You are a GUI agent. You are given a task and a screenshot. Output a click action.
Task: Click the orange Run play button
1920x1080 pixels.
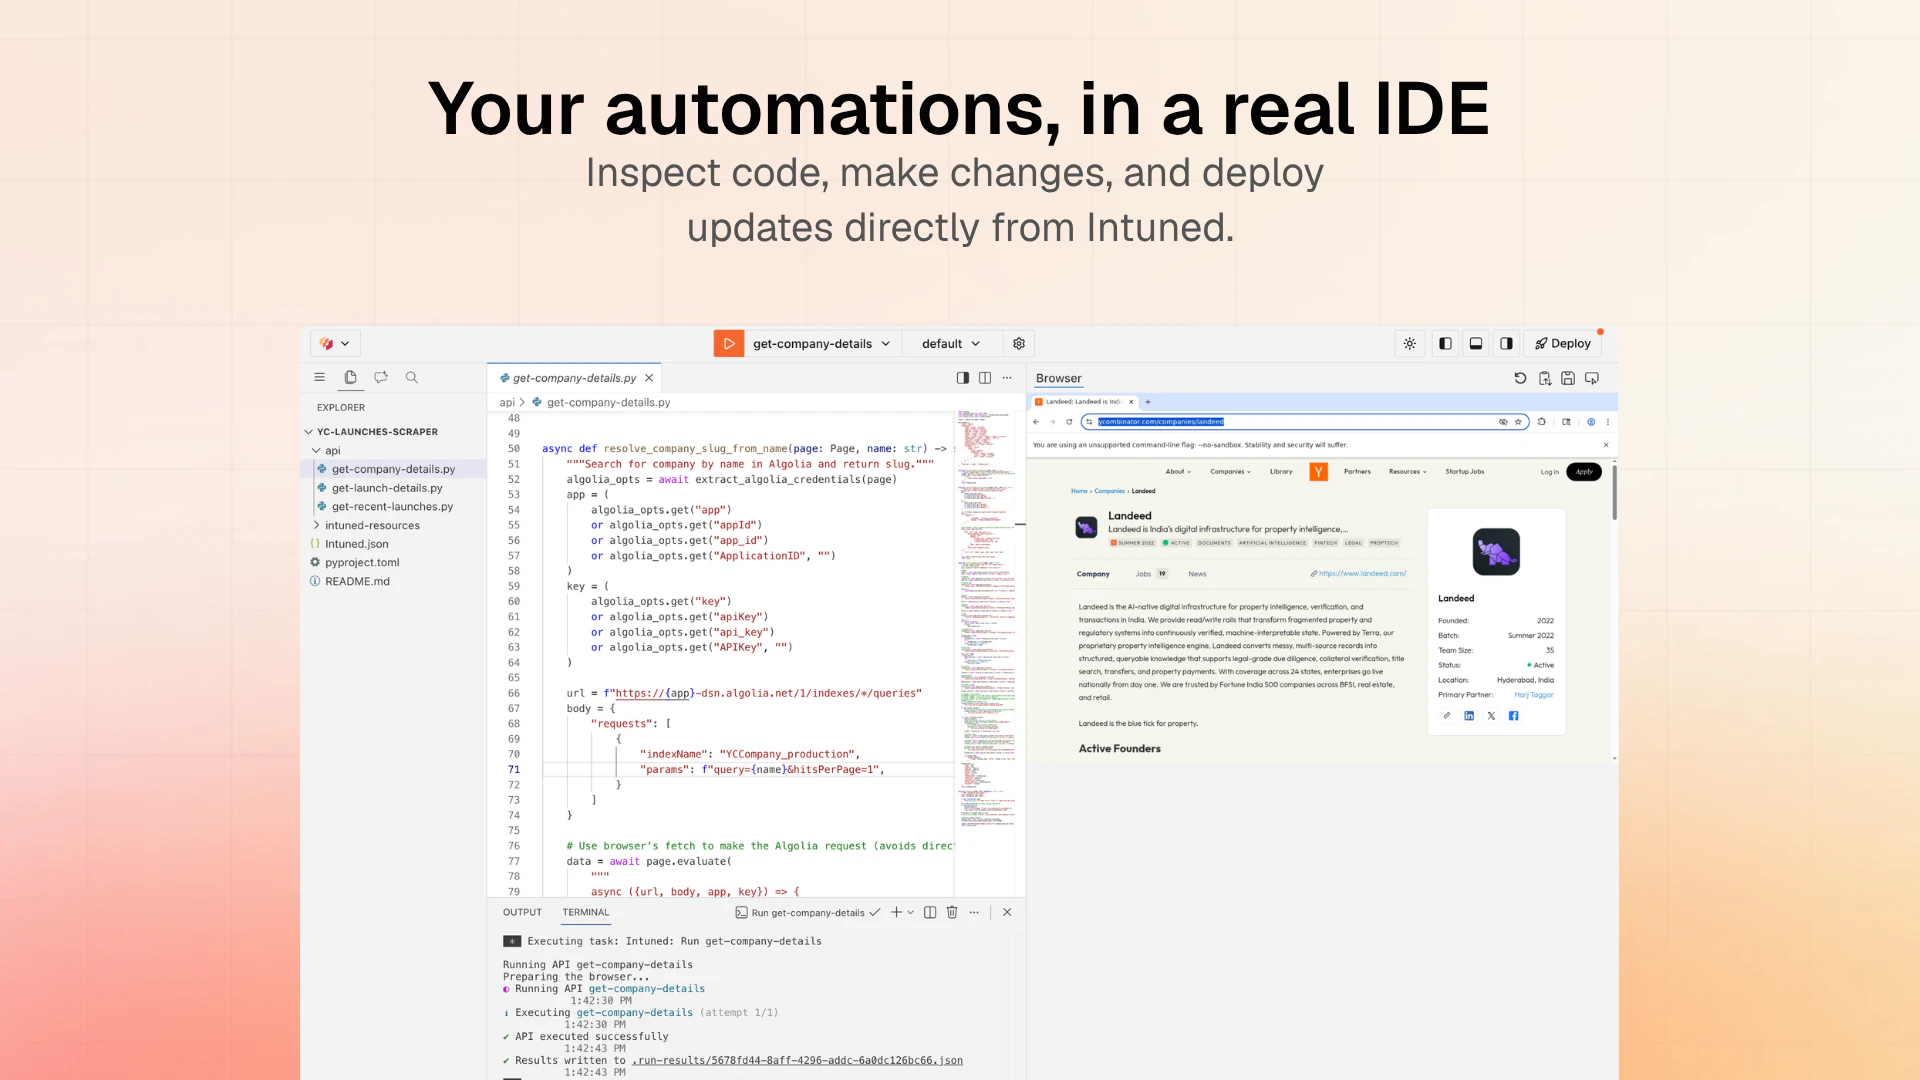pos(728,343)
